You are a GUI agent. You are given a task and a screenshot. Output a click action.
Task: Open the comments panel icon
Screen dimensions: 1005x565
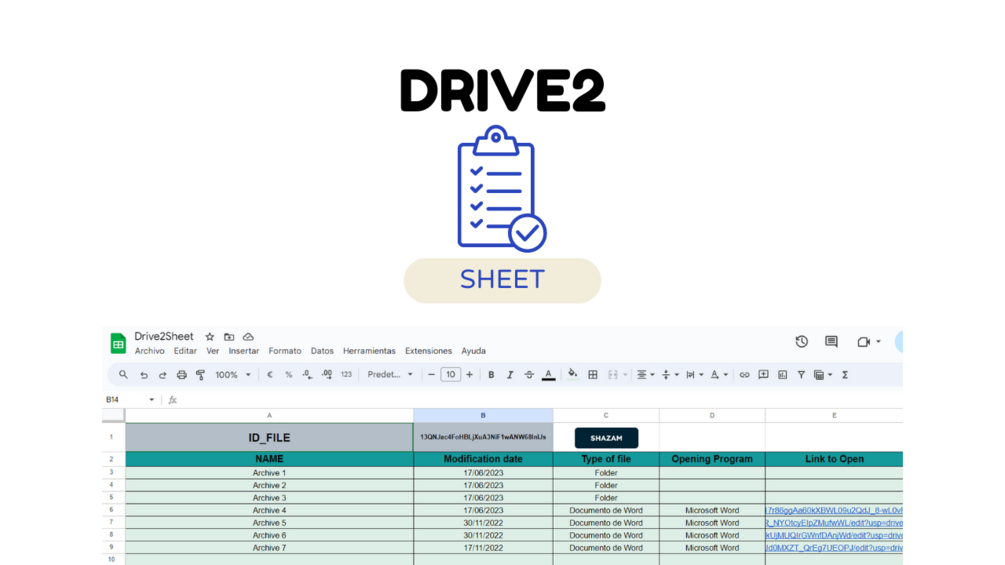click(x=831, y=341)
